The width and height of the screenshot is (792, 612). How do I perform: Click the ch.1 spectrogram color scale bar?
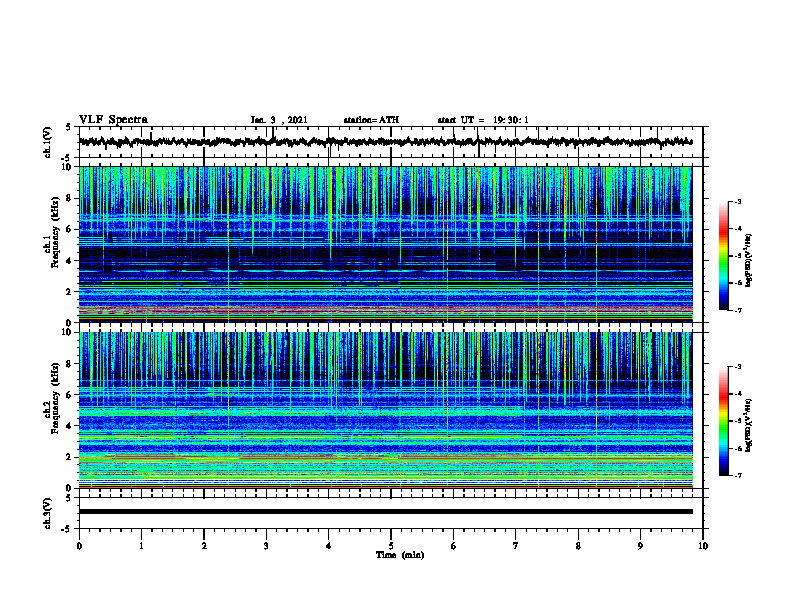tap(724, 256)
